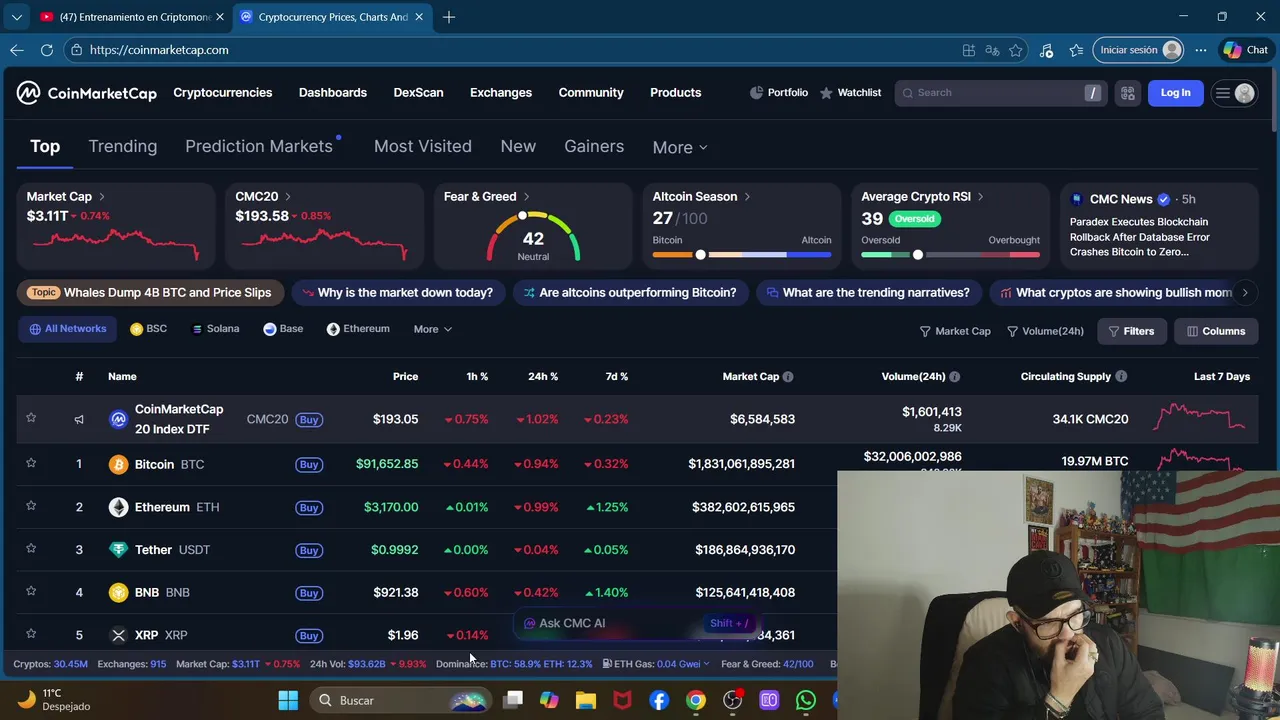The width and height of the screenshot is (1280, 720).
Task: Expand the CMC20 card chevron
Action: (x=288, y=197)
